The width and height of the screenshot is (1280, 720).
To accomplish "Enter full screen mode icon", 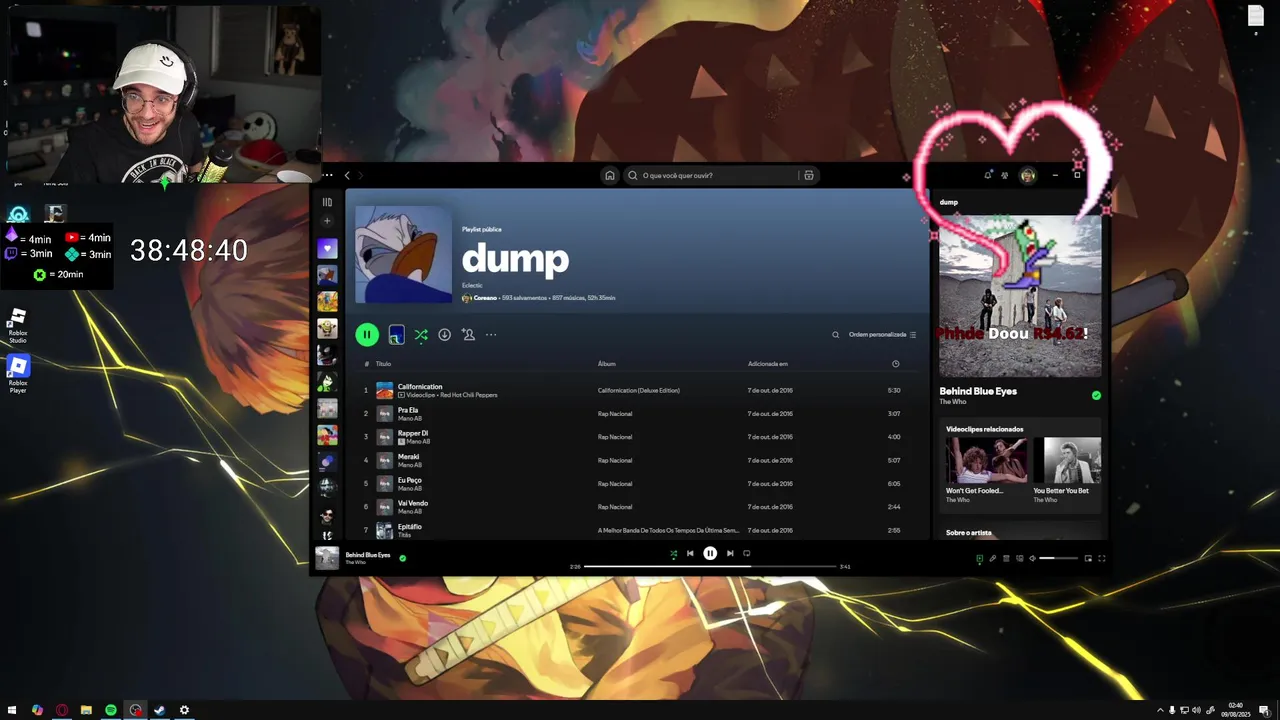I will click(1102, 558).
